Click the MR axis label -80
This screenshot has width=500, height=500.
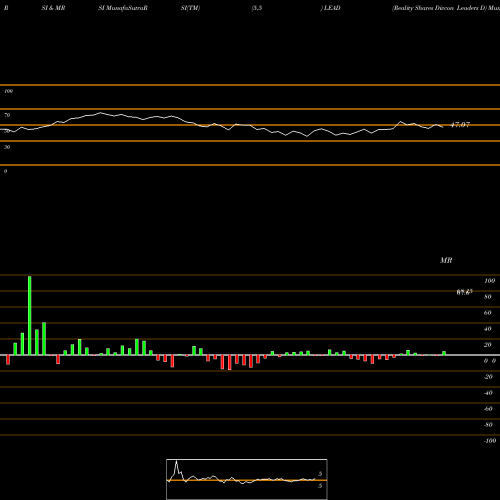point(488,425)
